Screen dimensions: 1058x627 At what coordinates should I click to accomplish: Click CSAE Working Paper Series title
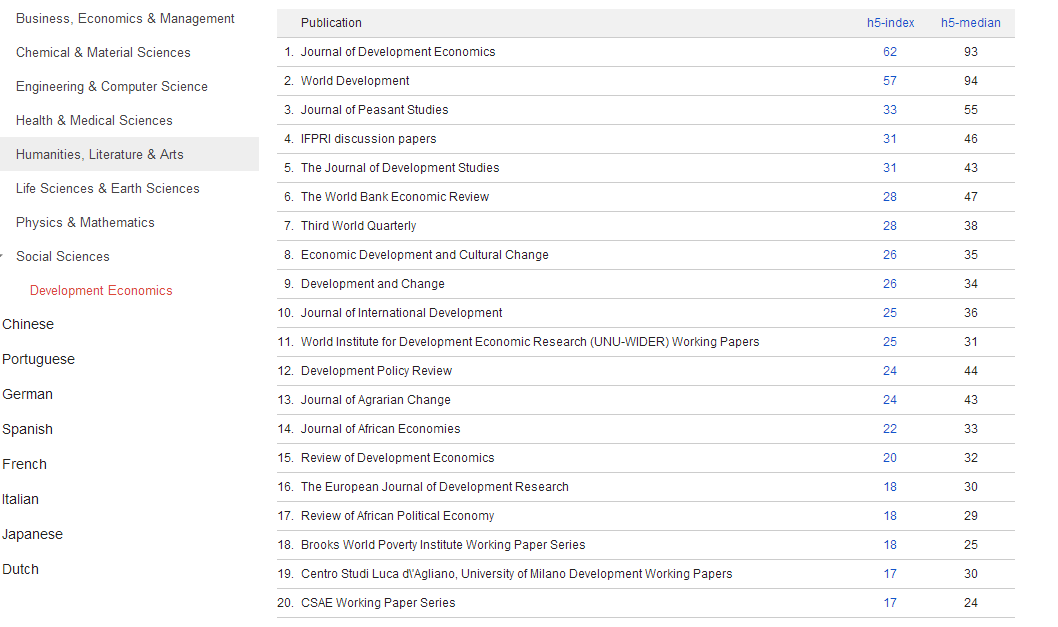tap(378, 603)
